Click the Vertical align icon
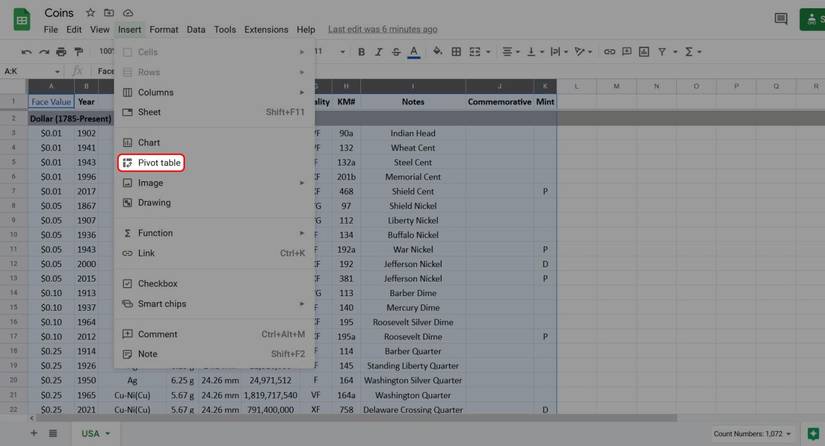The image size is (825, 446). (x=531, y=52)
